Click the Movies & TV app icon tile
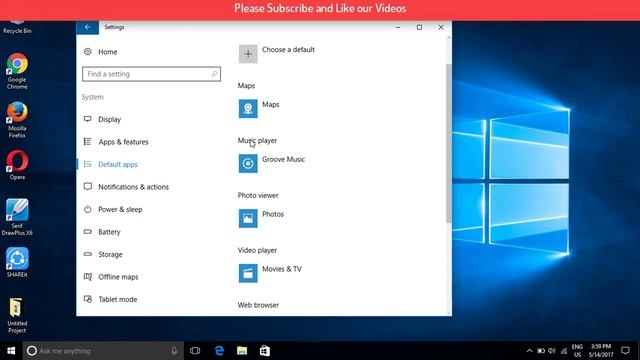Viewport: 640px width, 360px height. click(x=248, y=273)
